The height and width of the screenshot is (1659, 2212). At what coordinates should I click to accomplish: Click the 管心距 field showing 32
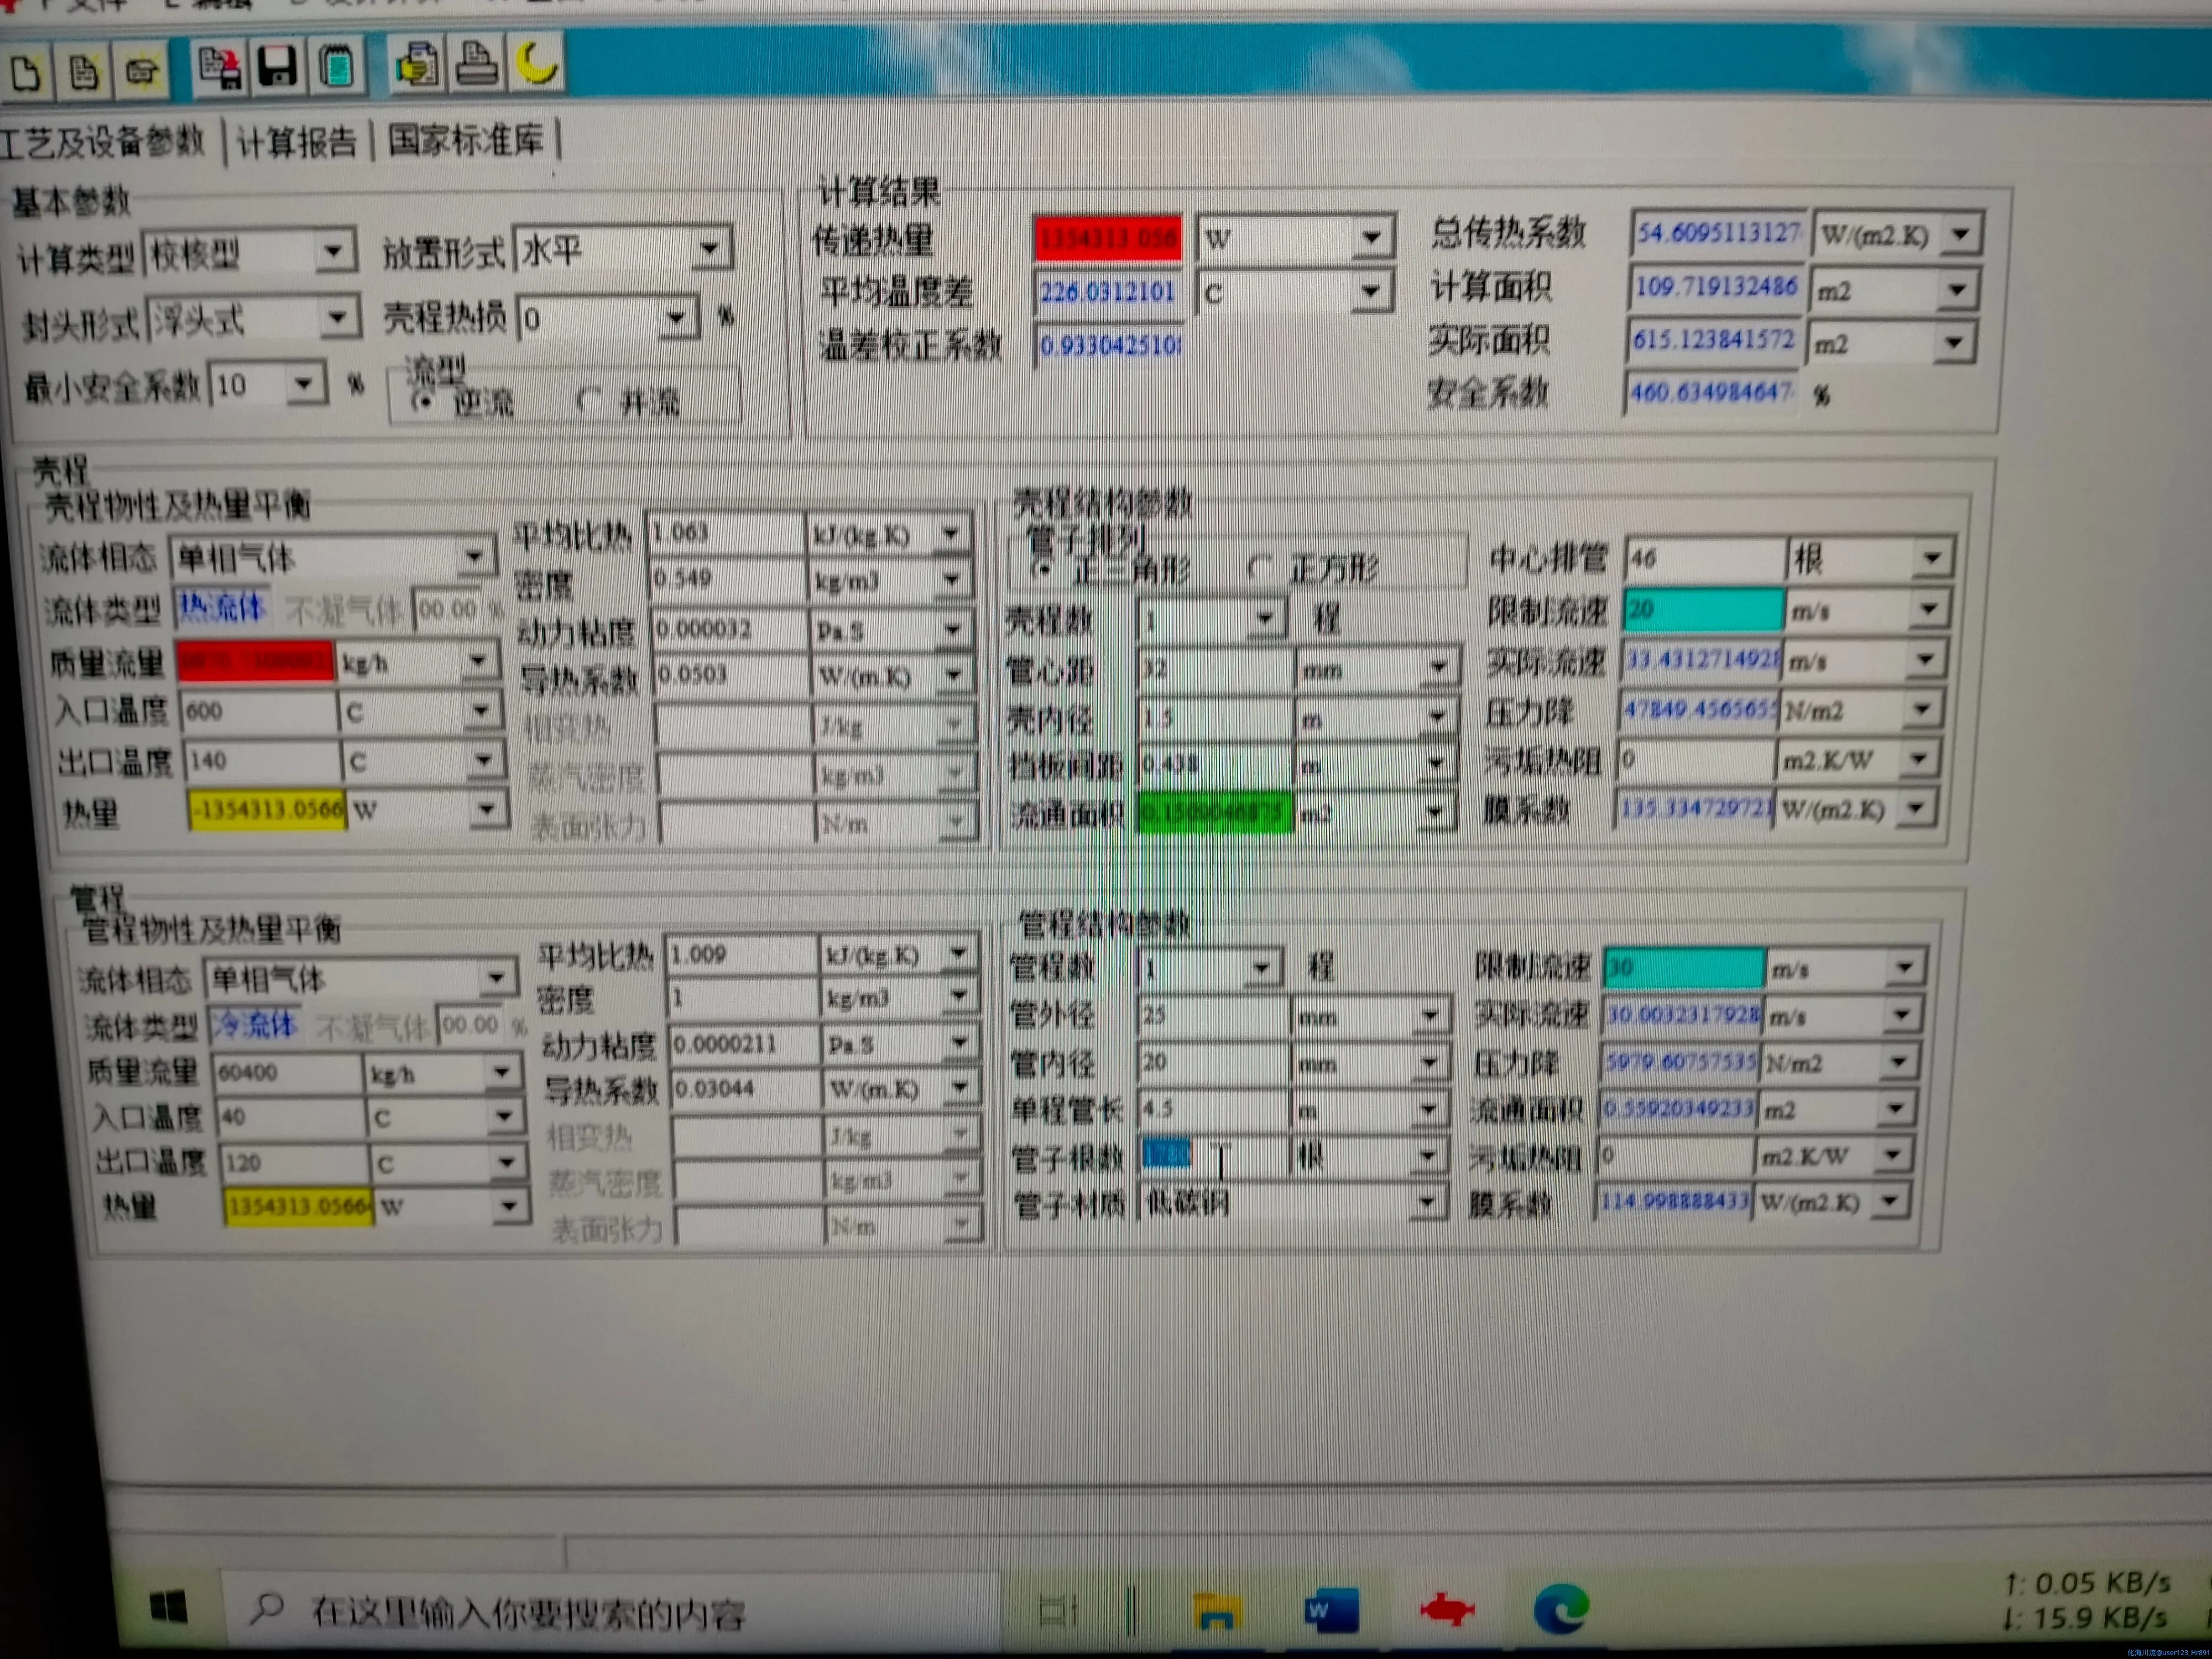coord(1215,669)
